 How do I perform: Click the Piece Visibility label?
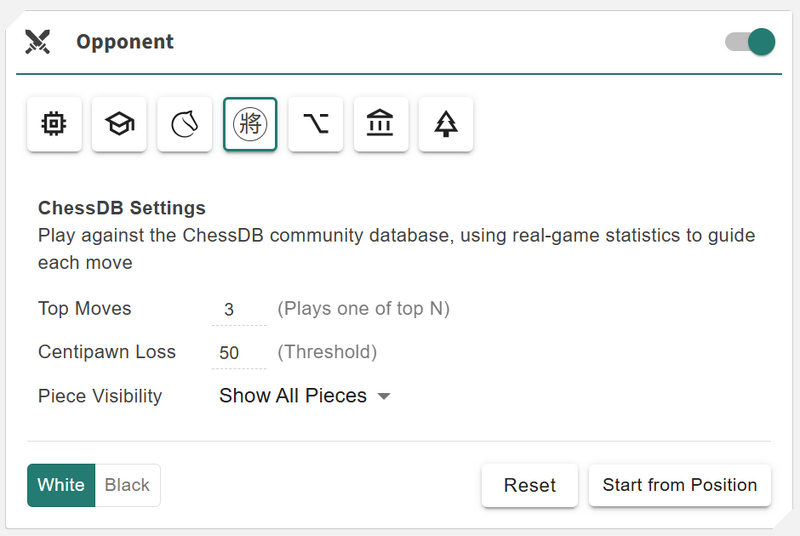pyautogui.click(x=100, y=396)
